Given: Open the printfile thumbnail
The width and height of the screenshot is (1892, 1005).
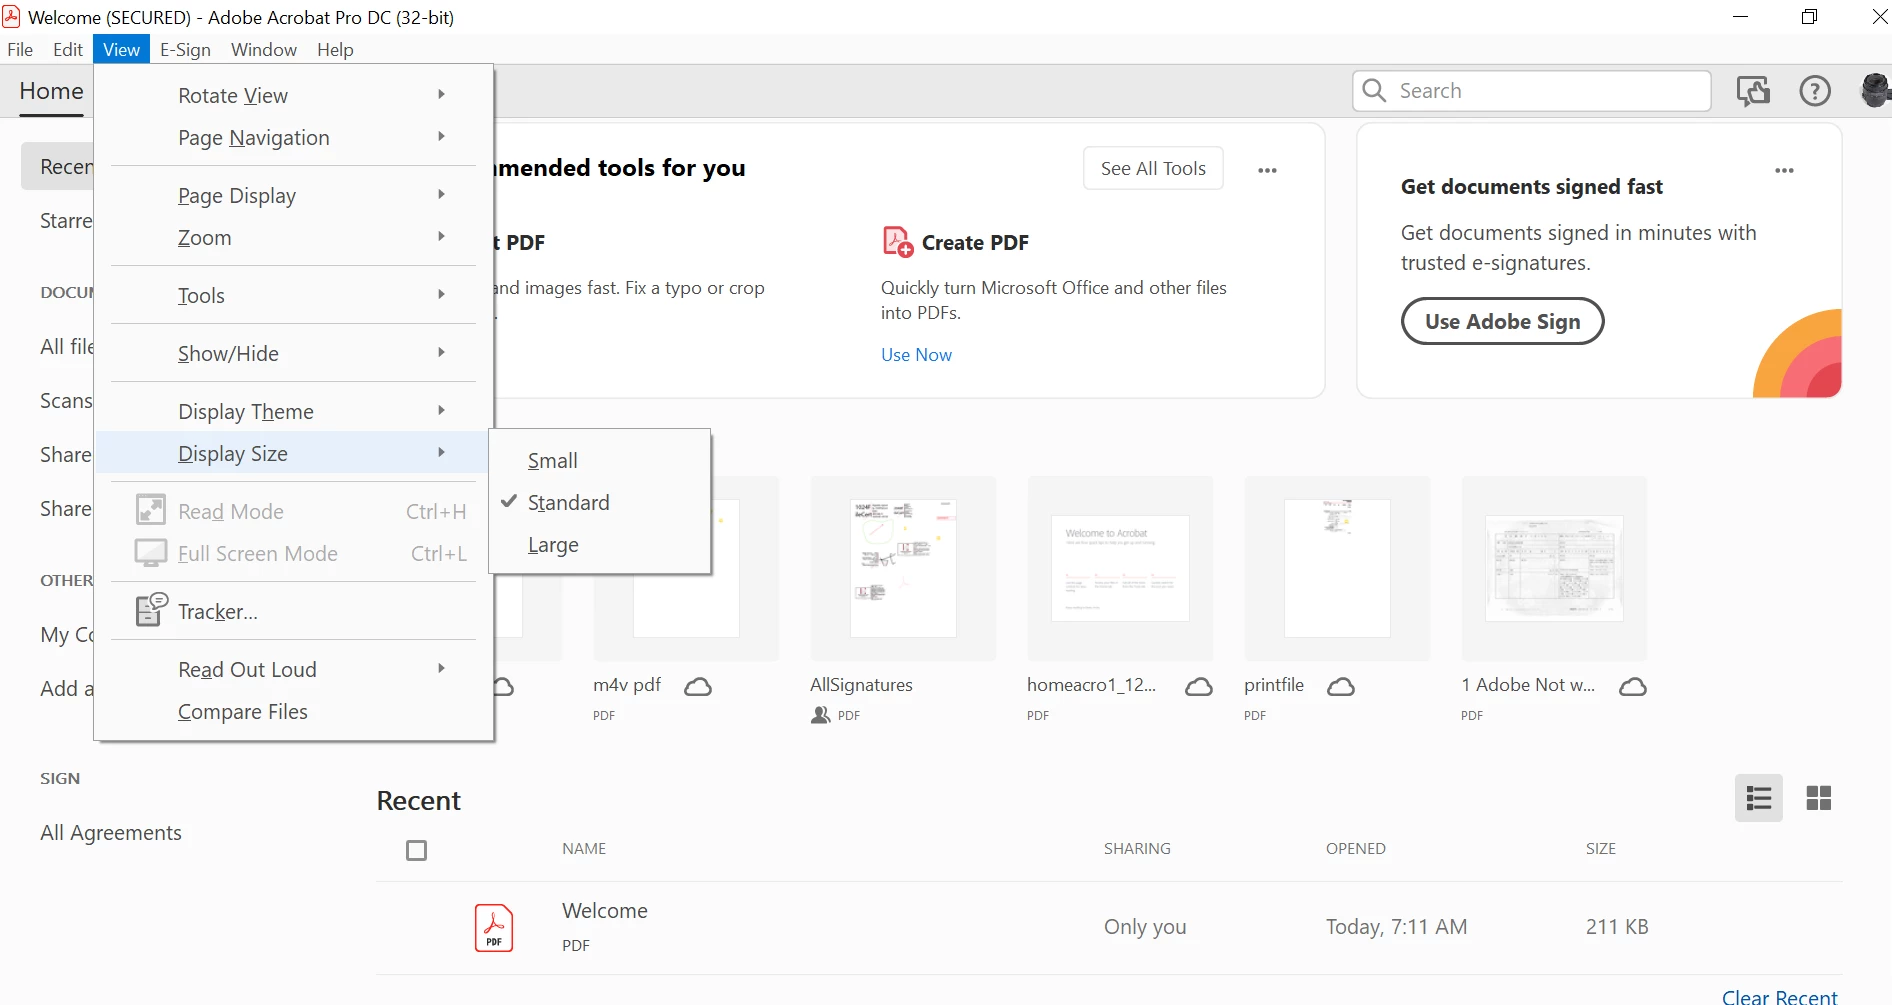Looking at the screenshot, I should pos(1337,568).
